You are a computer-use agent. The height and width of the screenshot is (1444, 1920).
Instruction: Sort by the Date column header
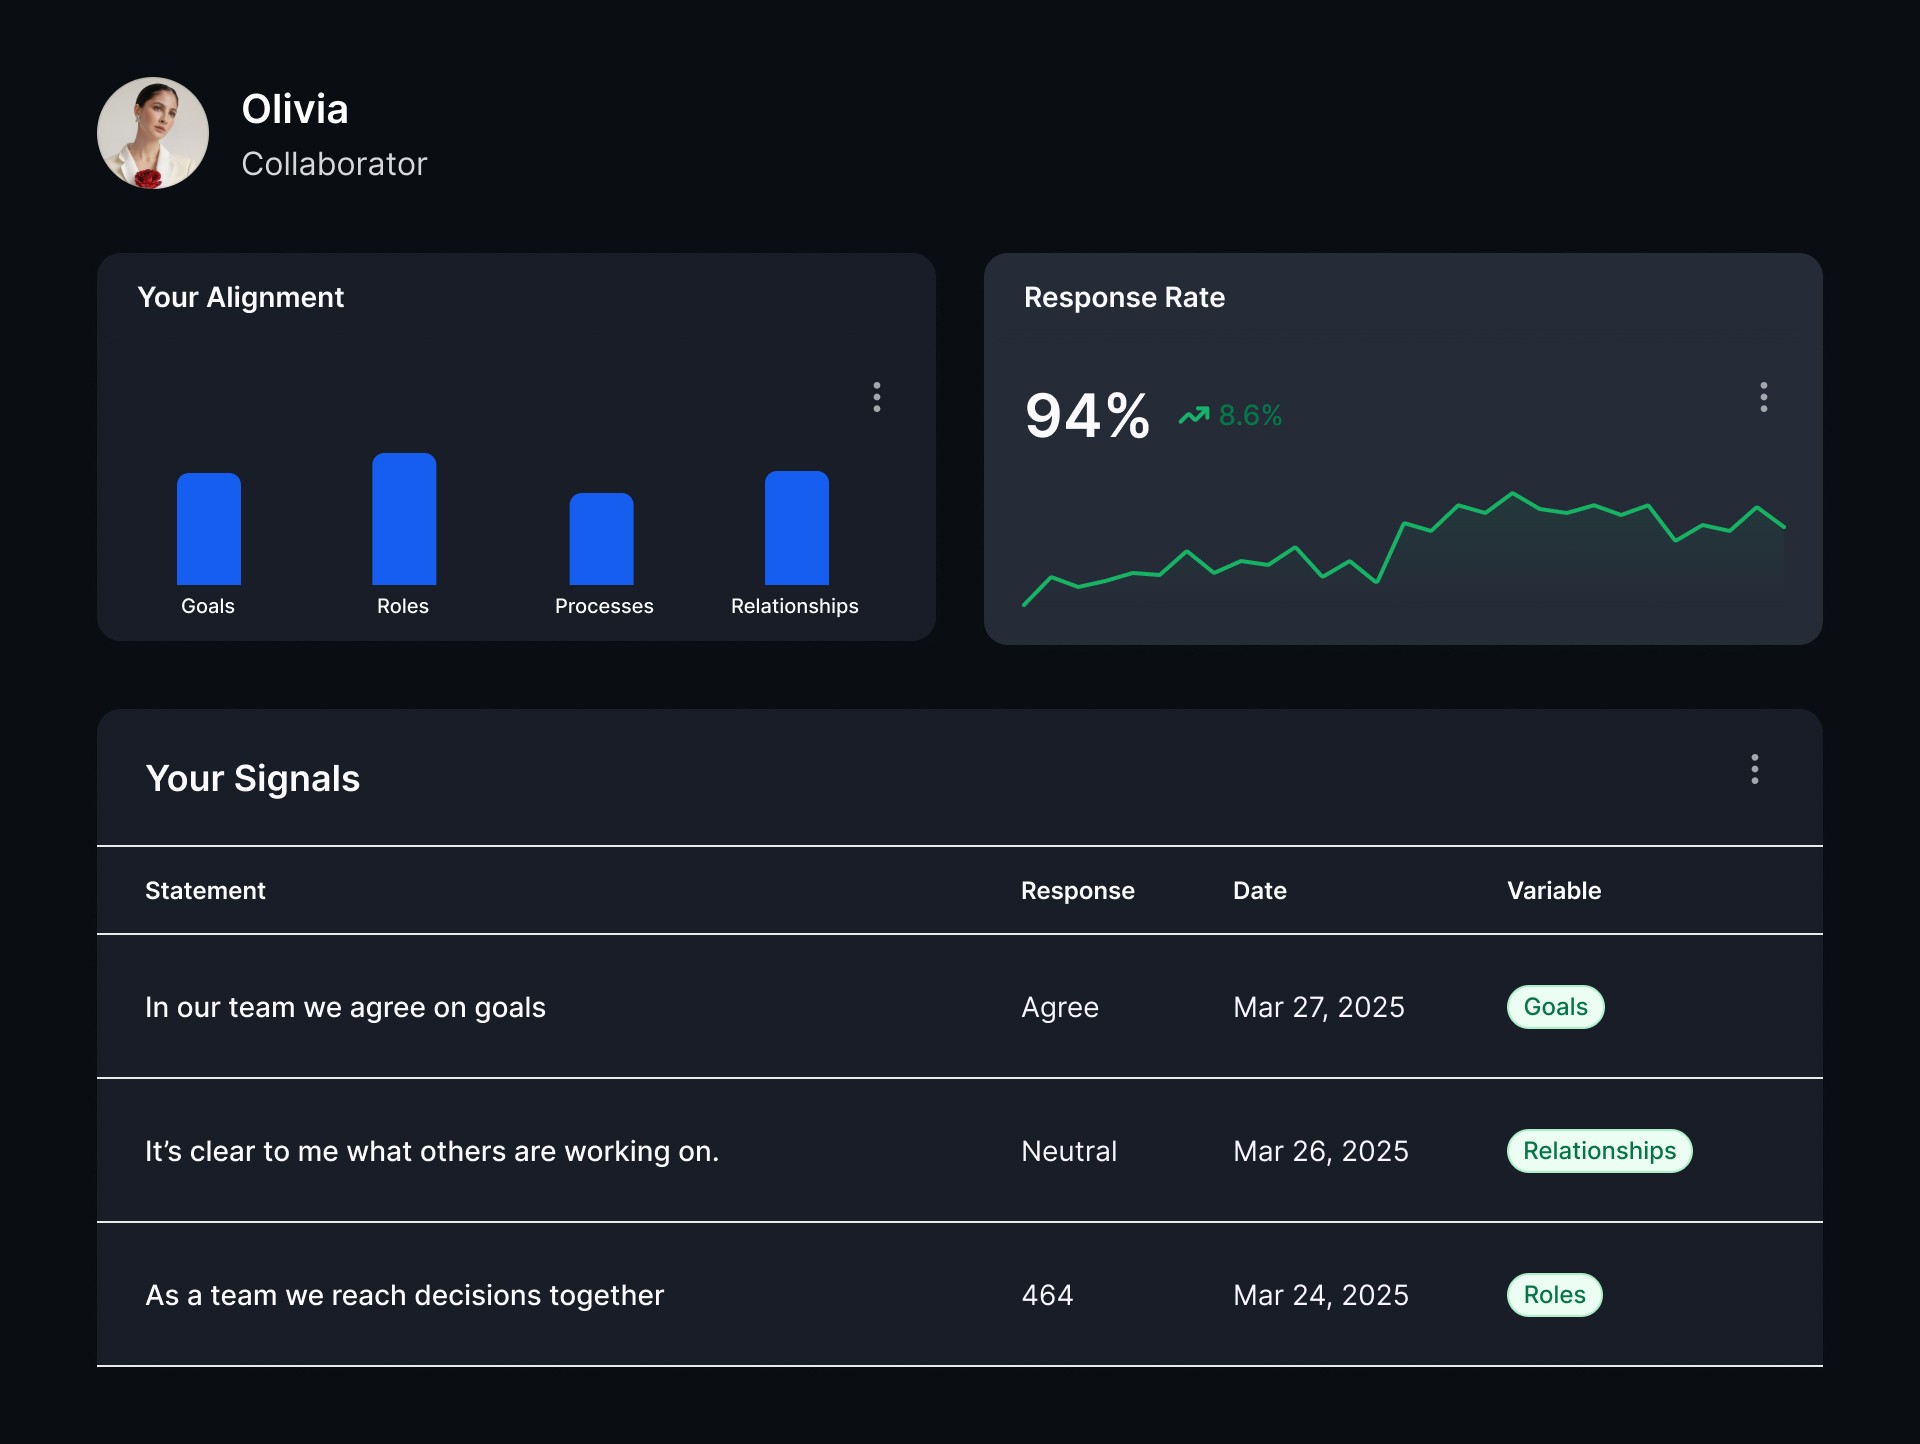[1260, 891]
